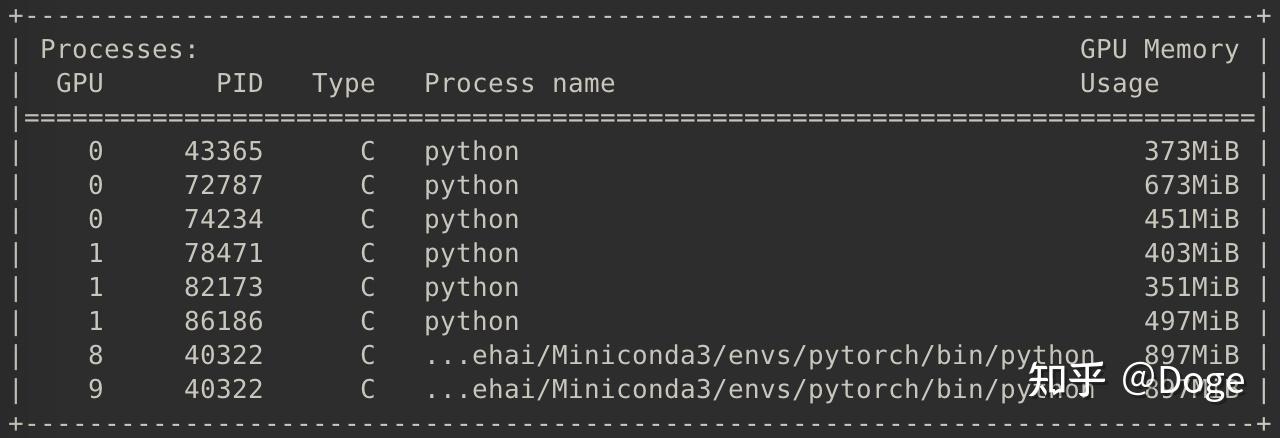
Task: Select the PID 74234 entry
Action: click(223, 219)
